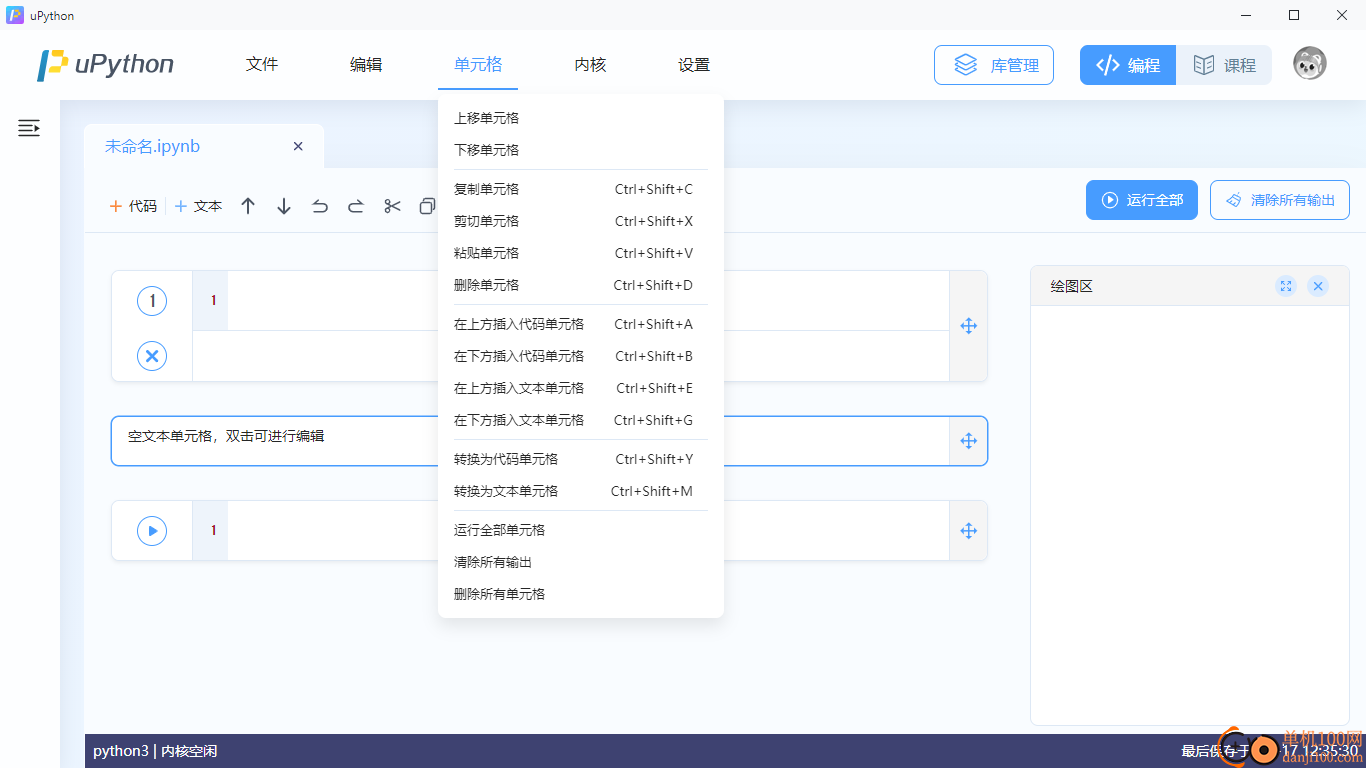Open the 库管理 library manager
This screenshot has height=768, width=1366.
pyautogui.click(x=994, y=65)
